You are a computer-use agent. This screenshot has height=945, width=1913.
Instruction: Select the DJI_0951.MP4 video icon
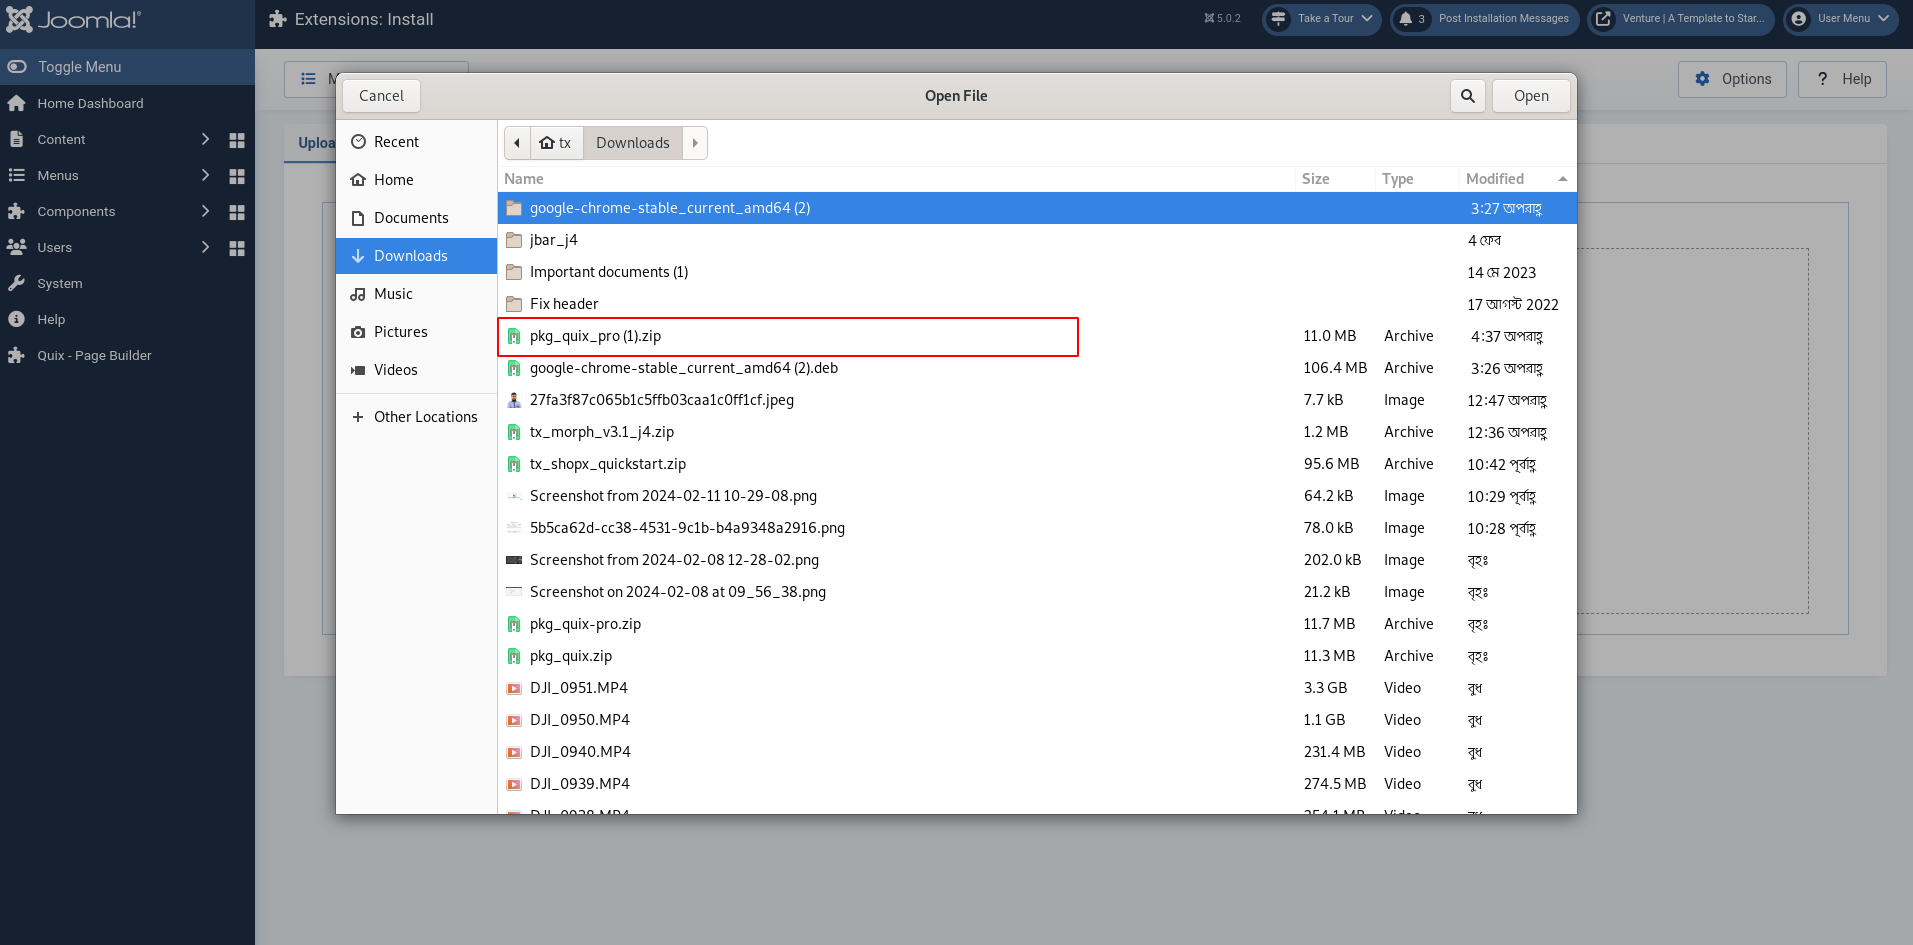[x=514, y=688]
